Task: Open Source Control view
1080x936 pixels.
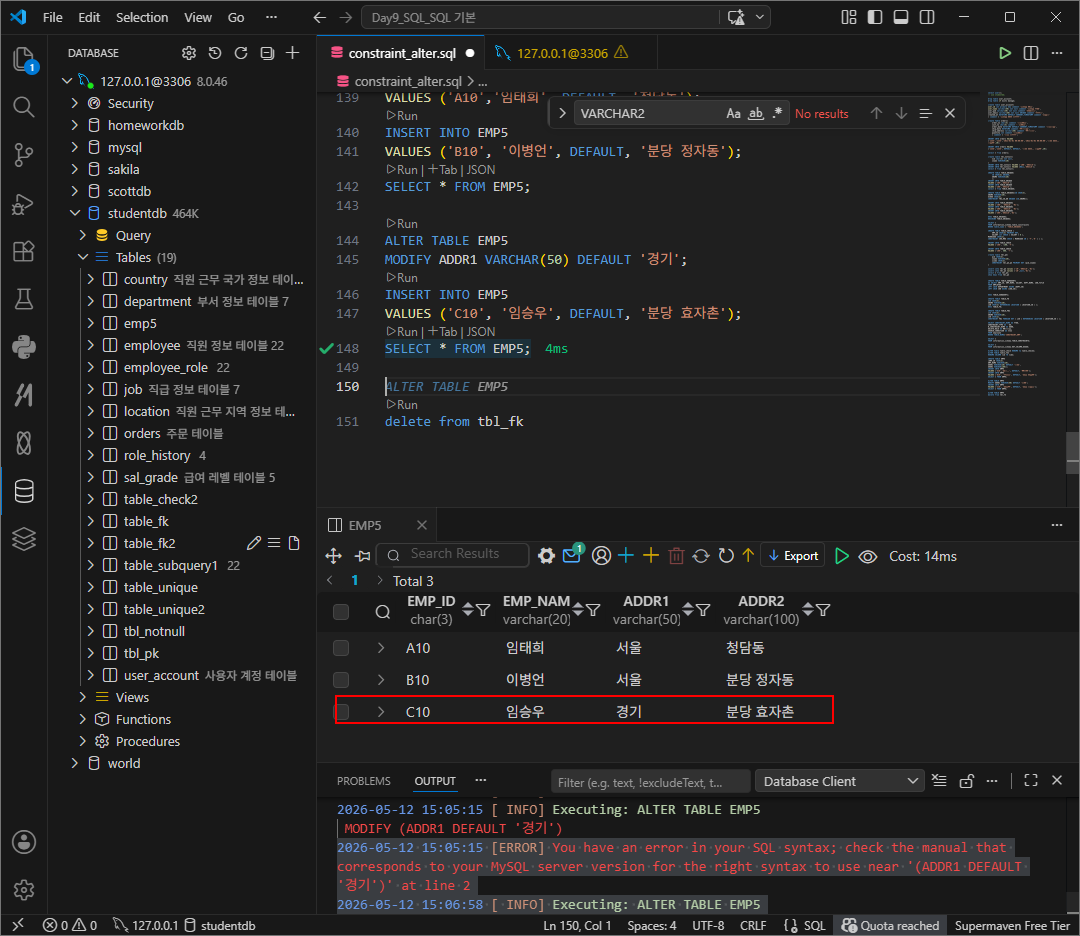Action: [x=23, y=155]
